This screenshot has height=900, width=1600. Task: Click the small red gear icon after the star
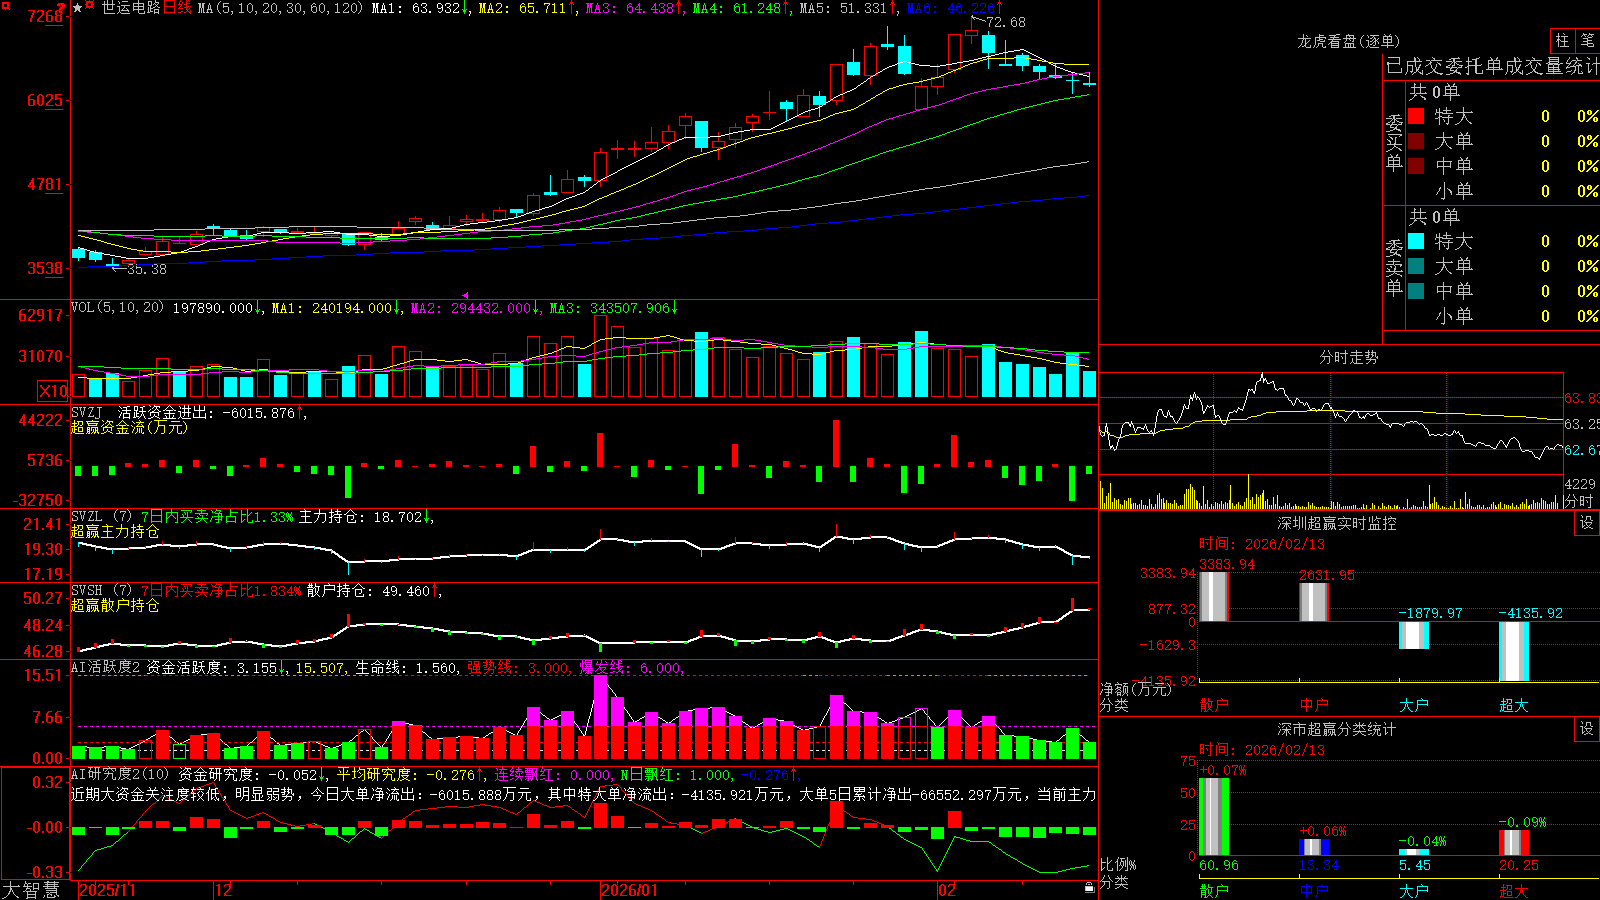[x=90, y=7]
